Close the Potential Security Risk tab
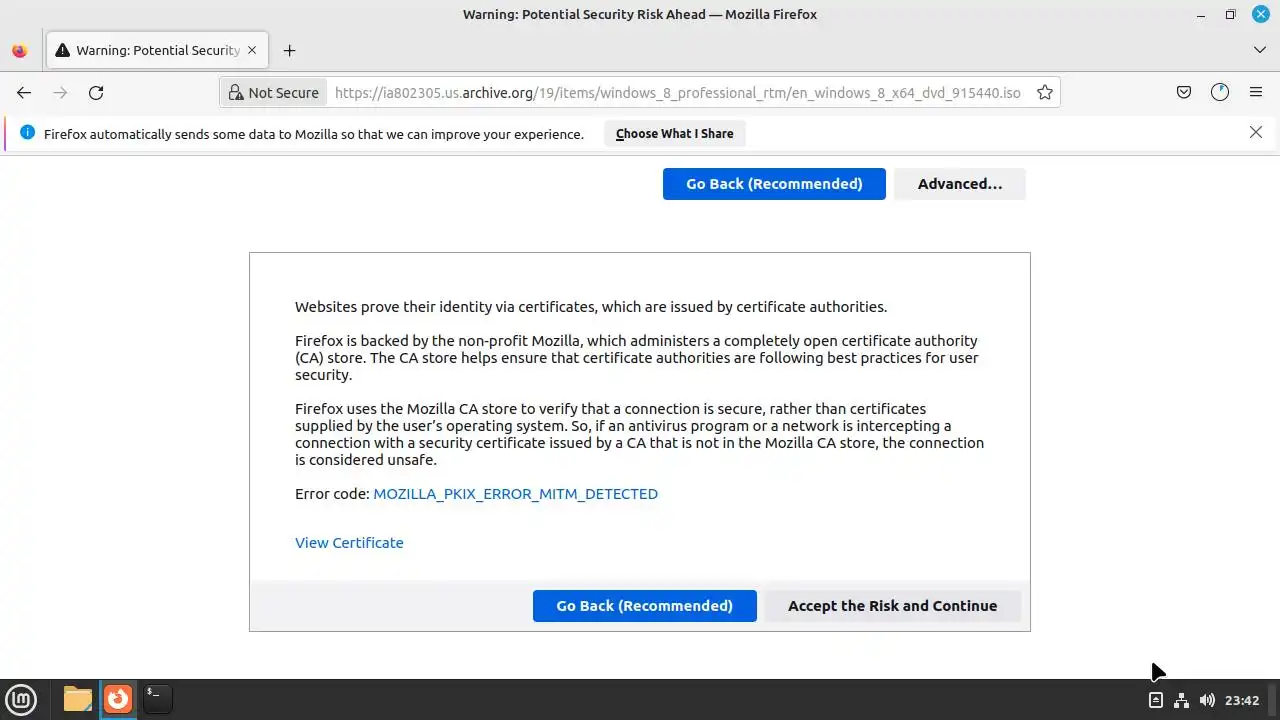 (252, 50)
